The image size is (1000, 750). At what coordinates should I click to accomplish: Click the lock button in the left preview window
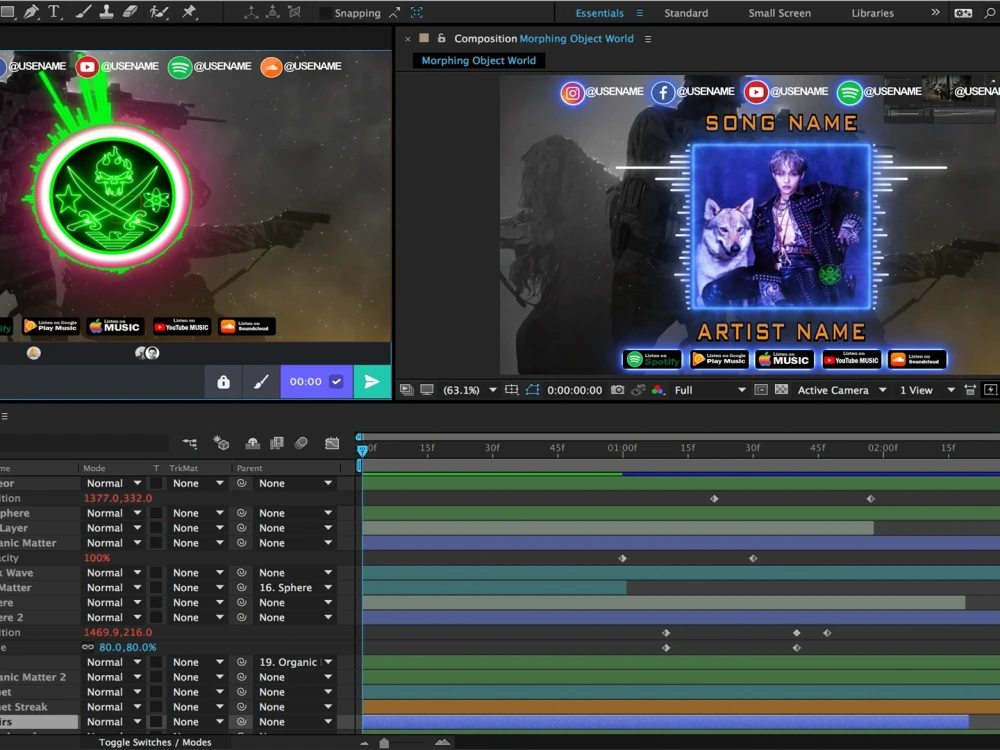coord(223,382)
